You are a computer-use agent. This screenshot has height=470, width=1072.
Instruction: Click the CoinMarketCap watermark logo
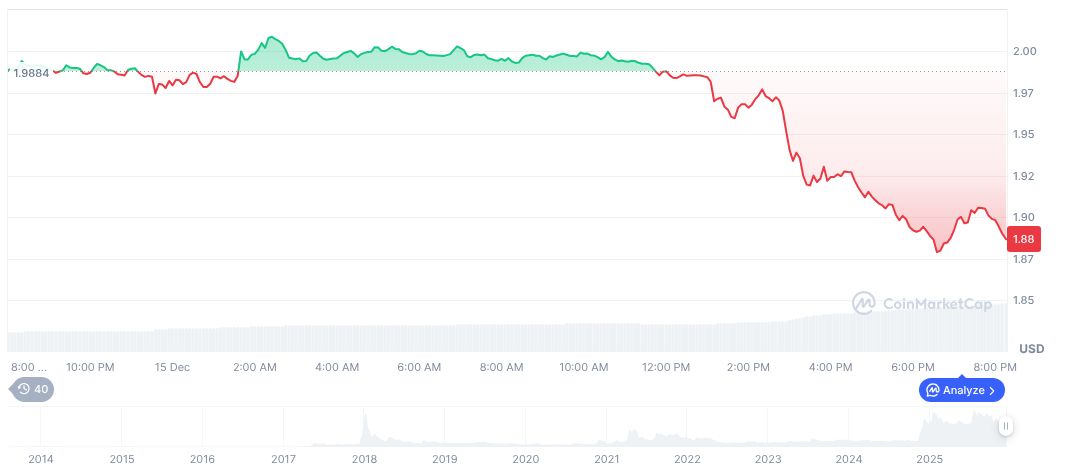pos(865,303)
